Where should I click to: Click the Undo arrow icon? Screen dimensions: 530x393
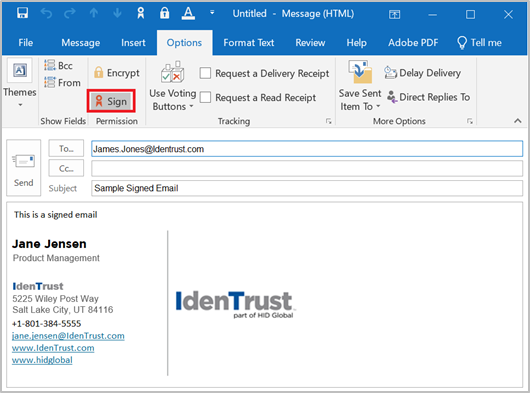[x=46, y=14]
